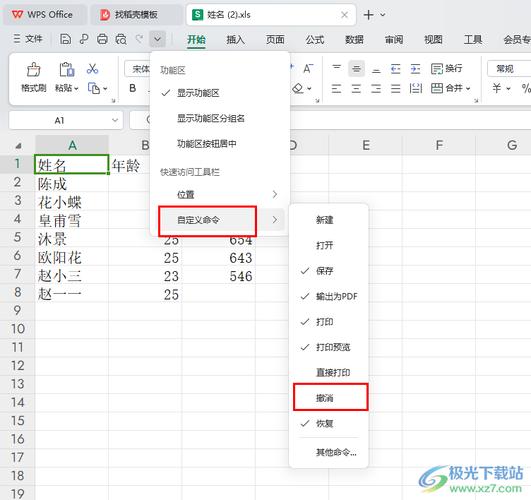
Task: Expand the 位置 submenu
Action: pyautogui.click(x=219, y=194)
